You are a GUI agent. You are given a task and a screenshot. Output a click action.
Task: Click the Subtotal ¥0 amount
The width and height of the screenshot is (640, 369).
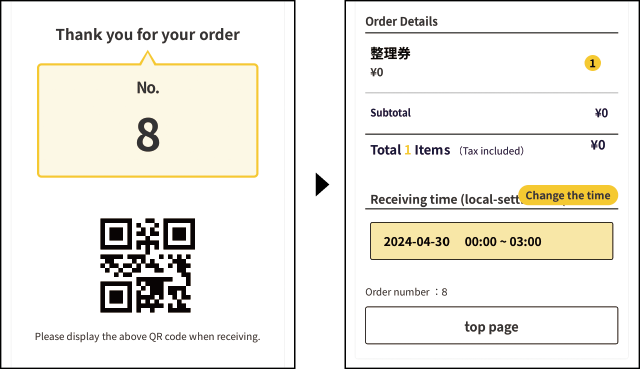coord(601,113)
